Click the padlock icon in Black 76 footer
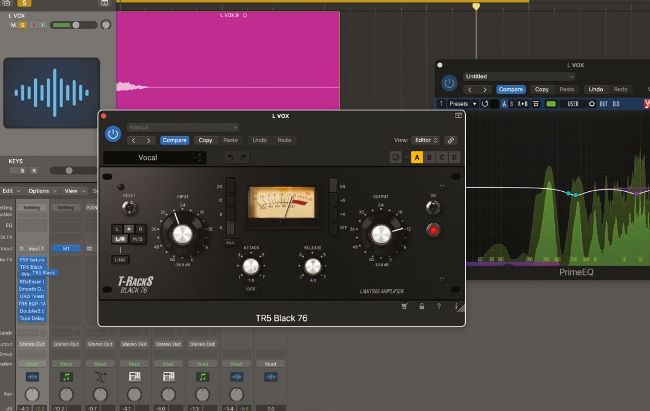 pos(421,306)
